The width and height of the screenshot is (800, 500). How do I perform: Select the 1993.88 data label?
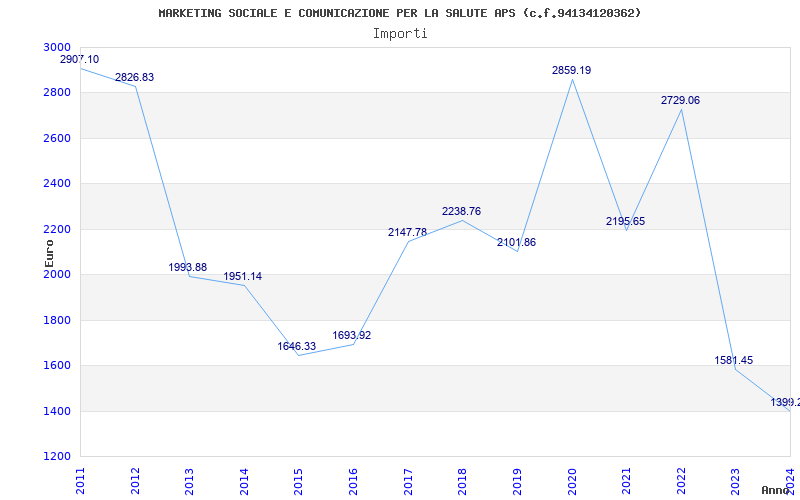188,267
